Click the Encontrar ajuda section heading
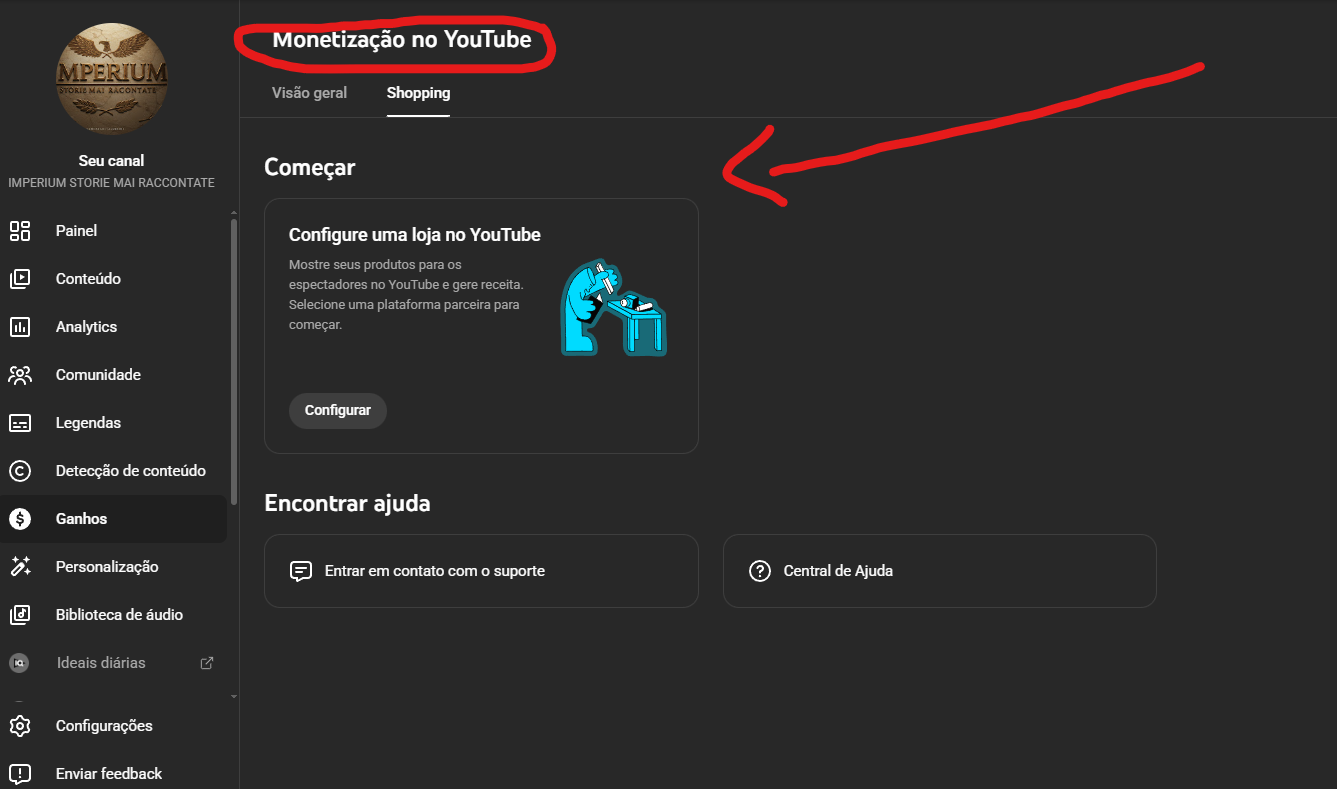Image resolution: width=1337 pixels, height=789 pixels. pyautogui.click(x=348, y=503)
